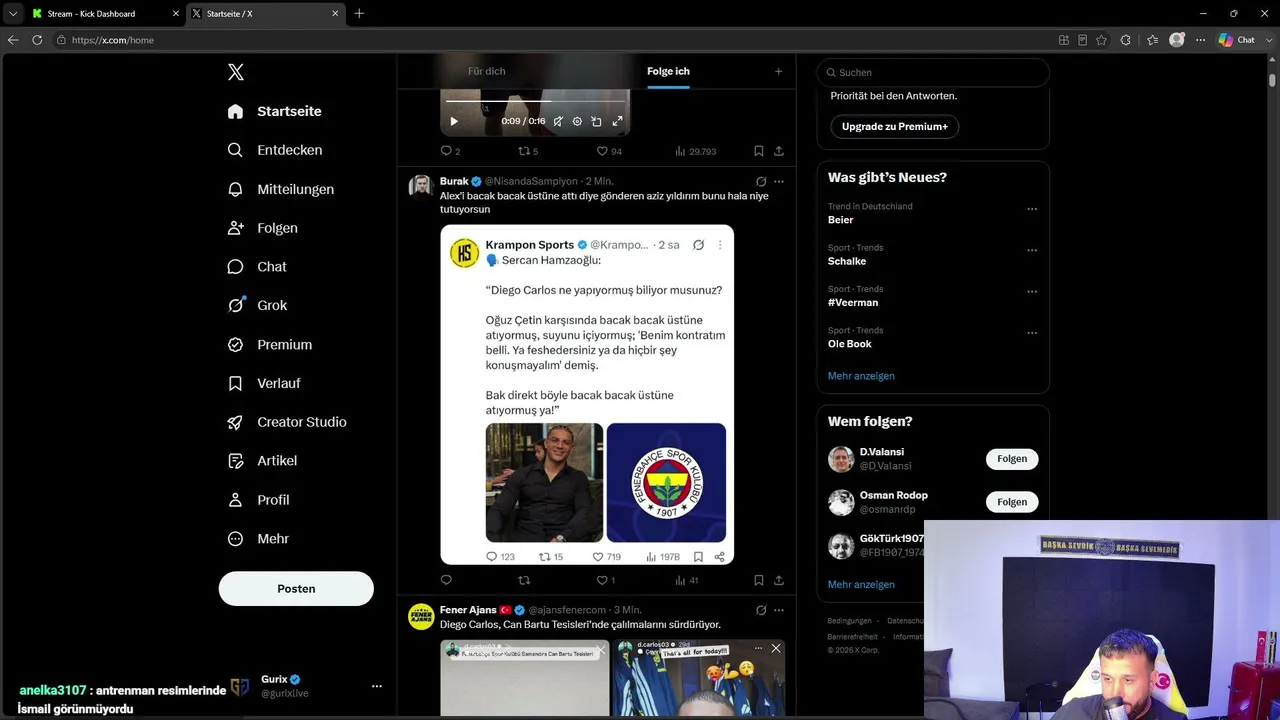
Task: Repost Burak's post
Action: pos(524,580)
